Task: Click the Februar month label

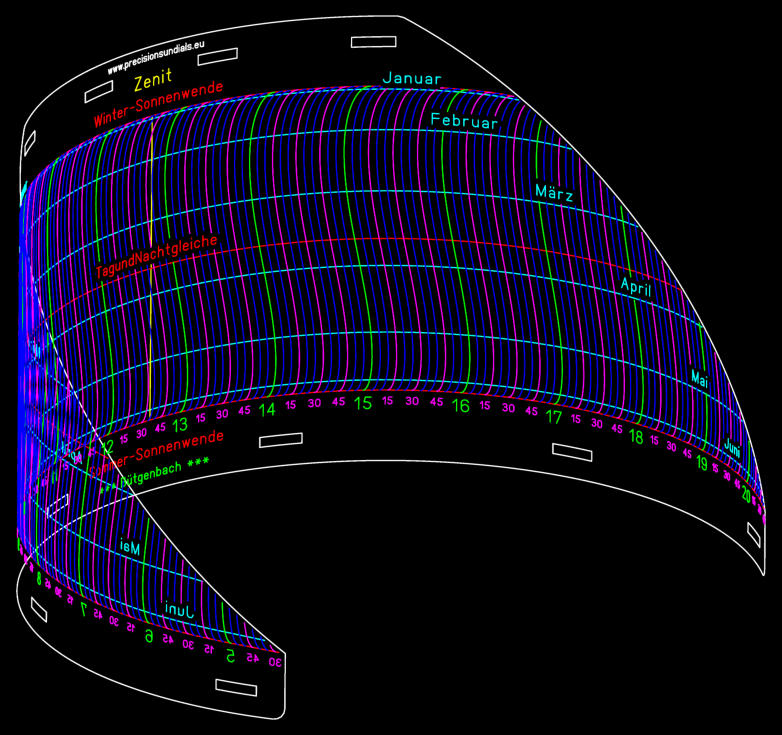Action: (x=466, y=120)
